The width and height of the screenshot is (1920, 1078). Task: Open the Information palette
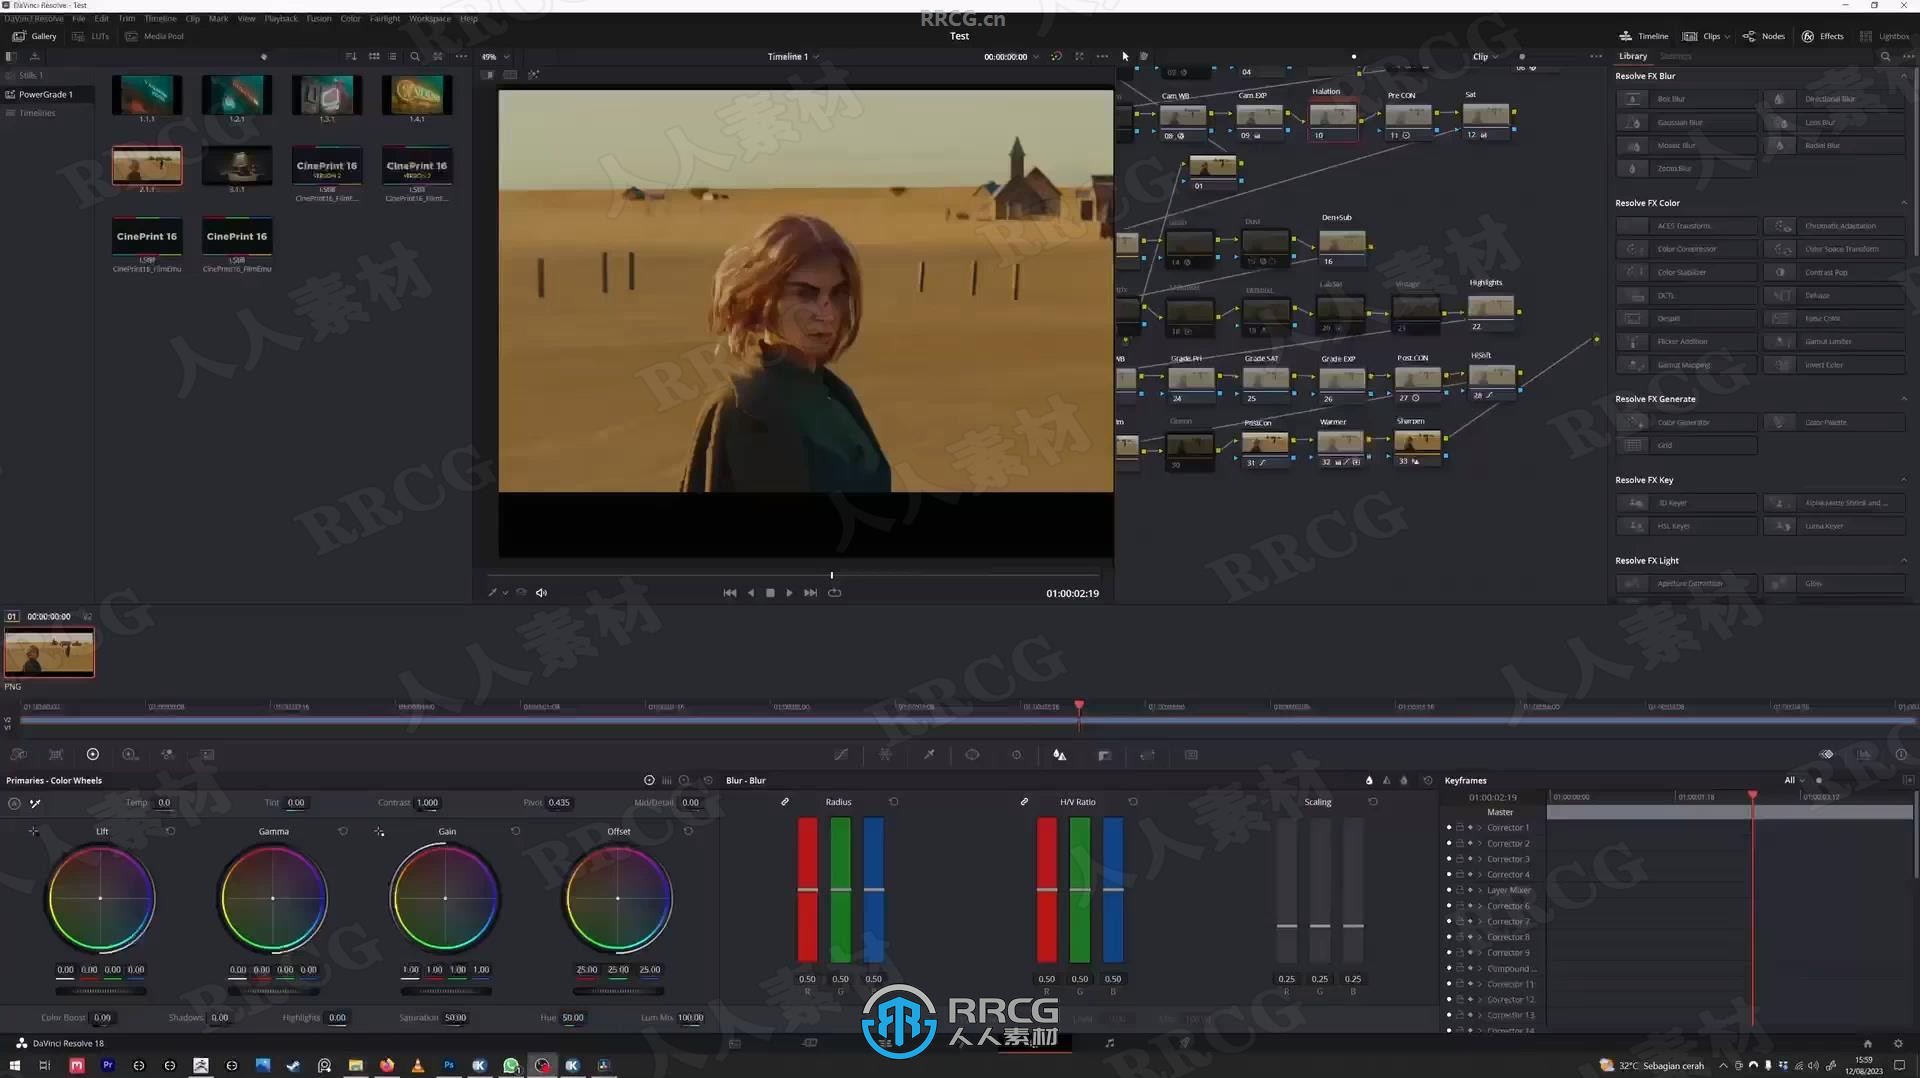click(x=1901, y=755)
